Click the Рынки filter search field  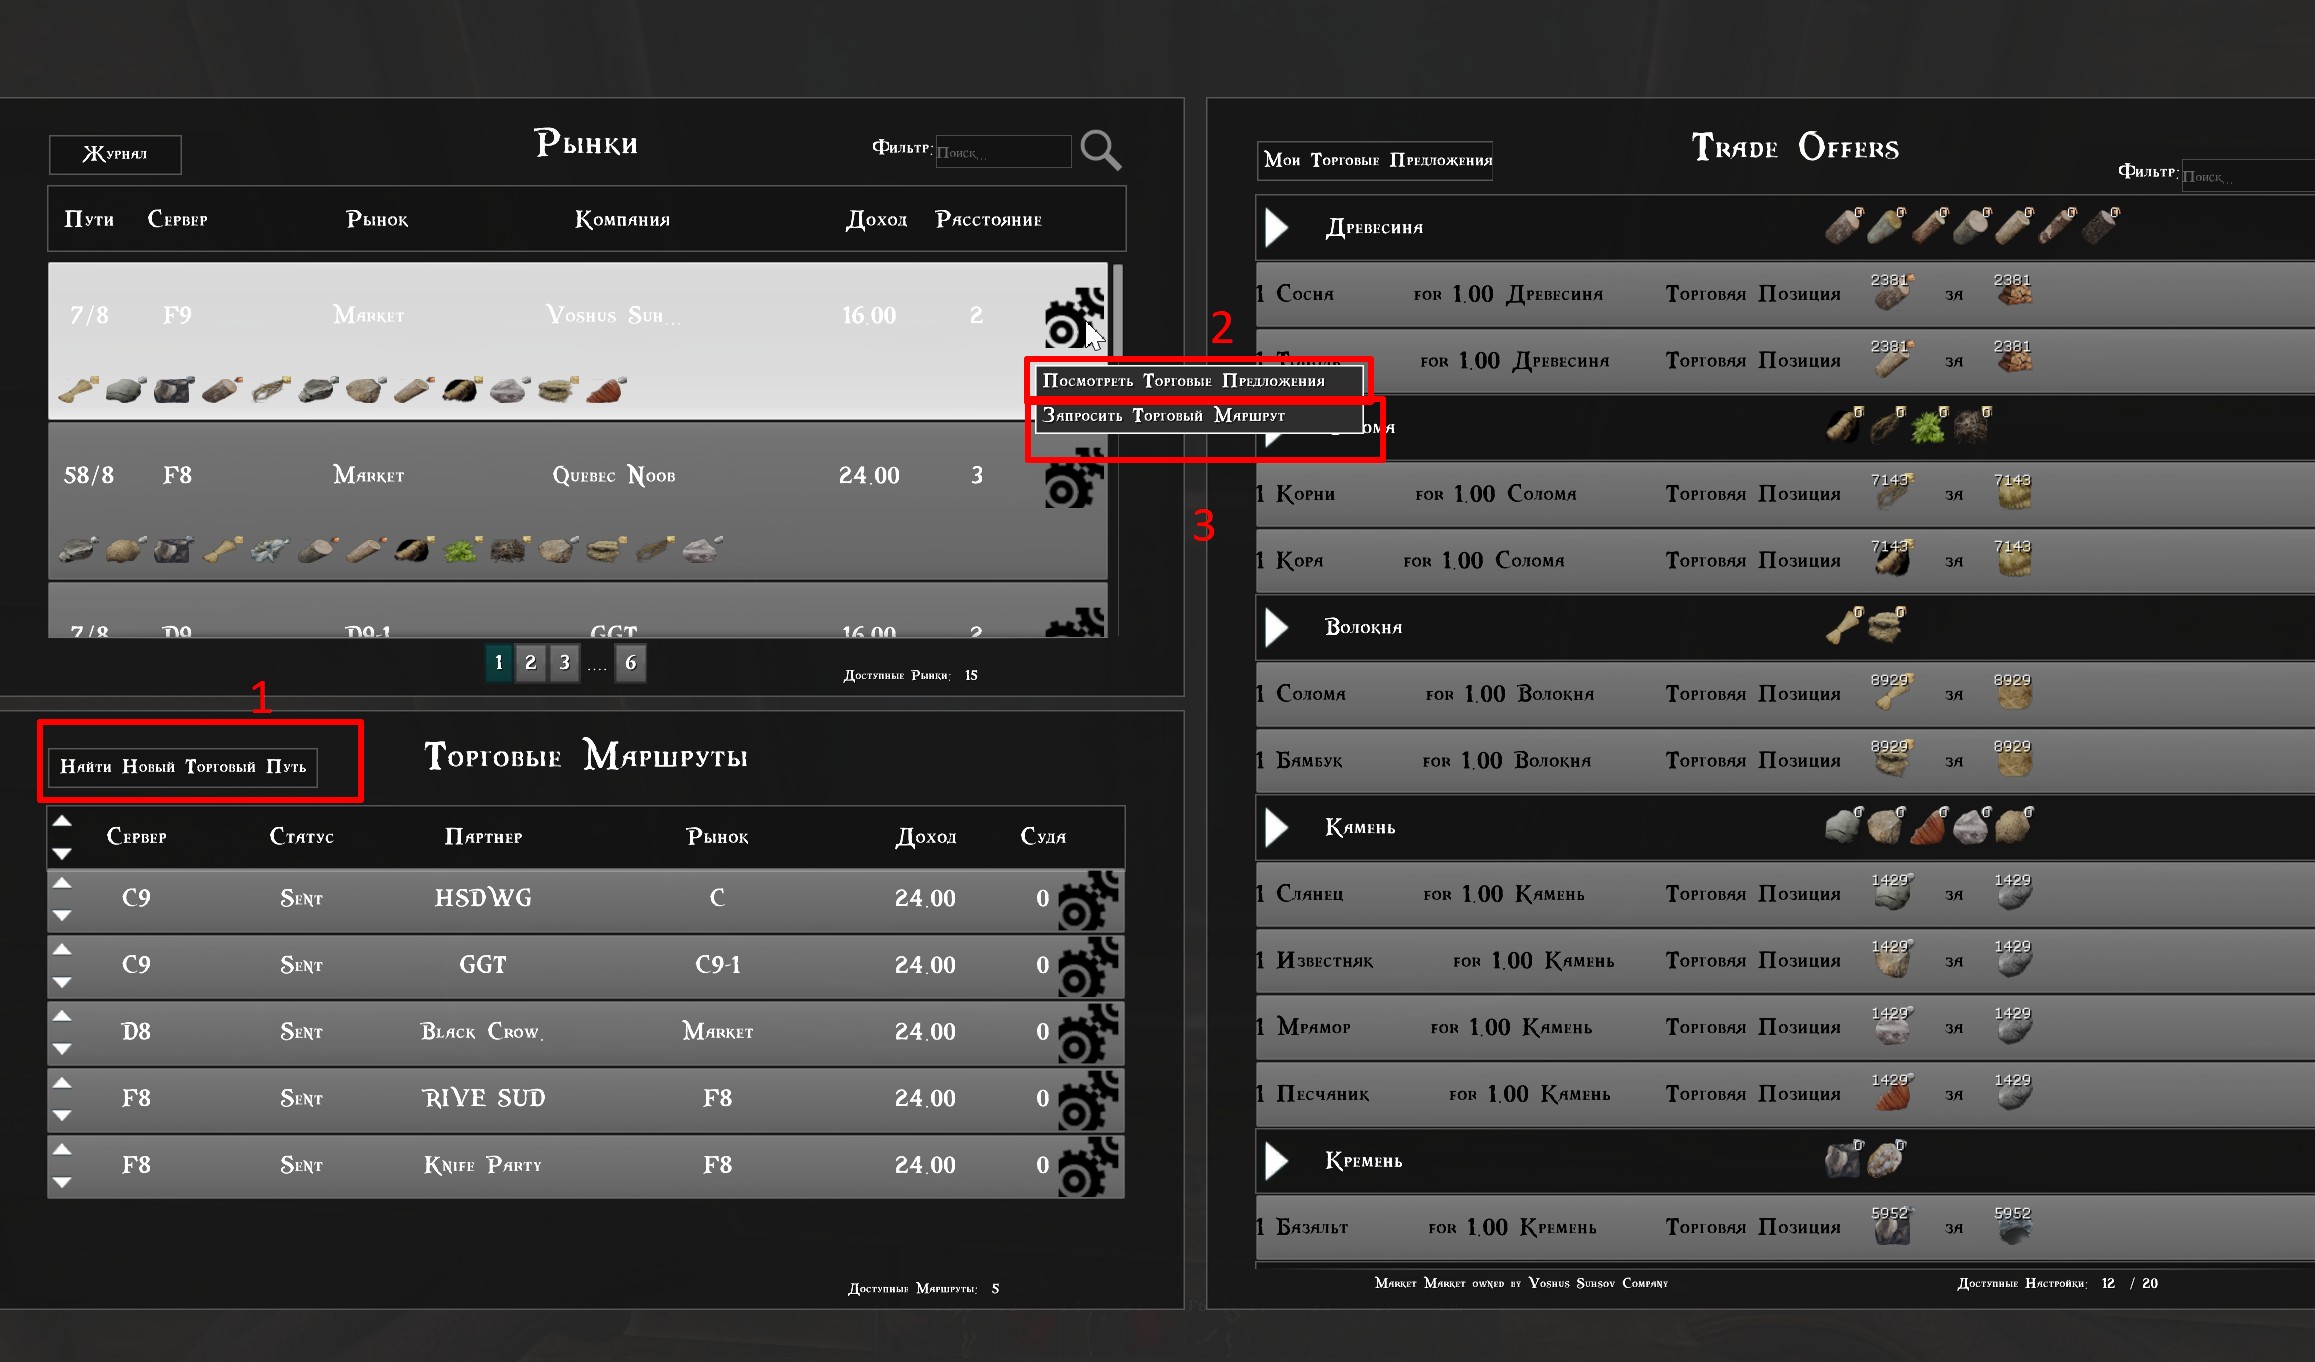coord(1003,152)
